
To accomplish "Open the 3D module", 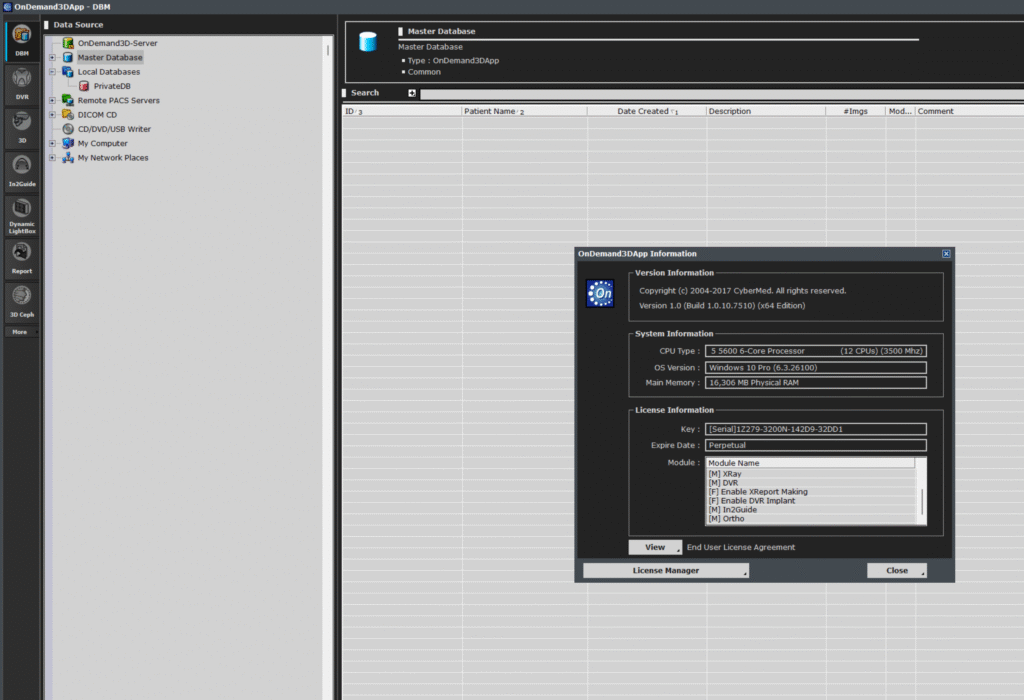I will 22,128.
